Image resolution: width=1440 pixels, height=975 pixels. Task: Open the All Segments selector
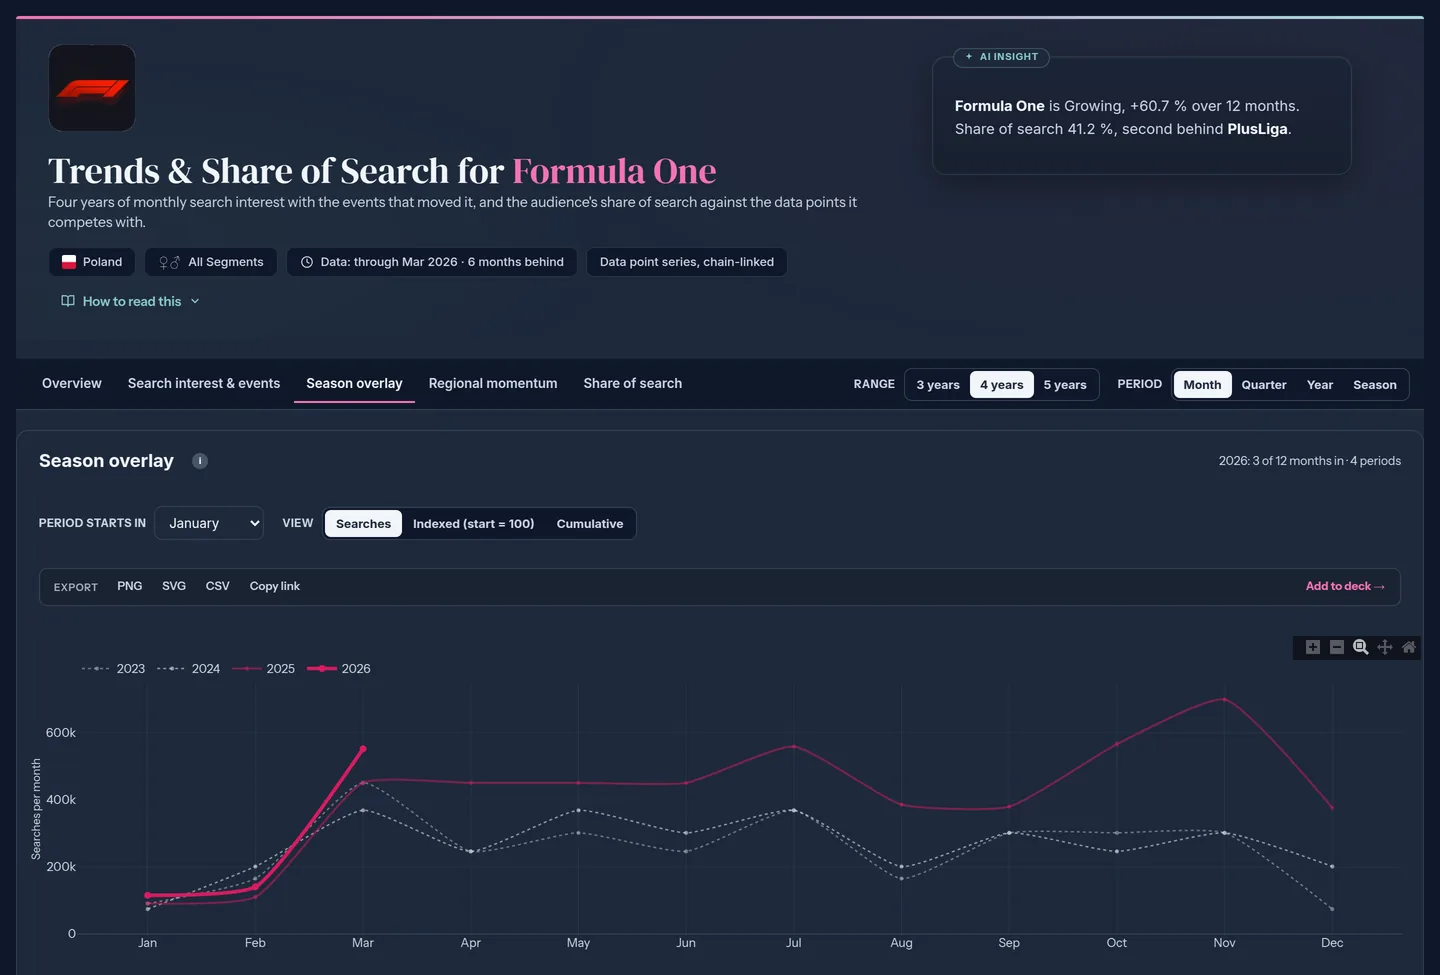(211, 262)
